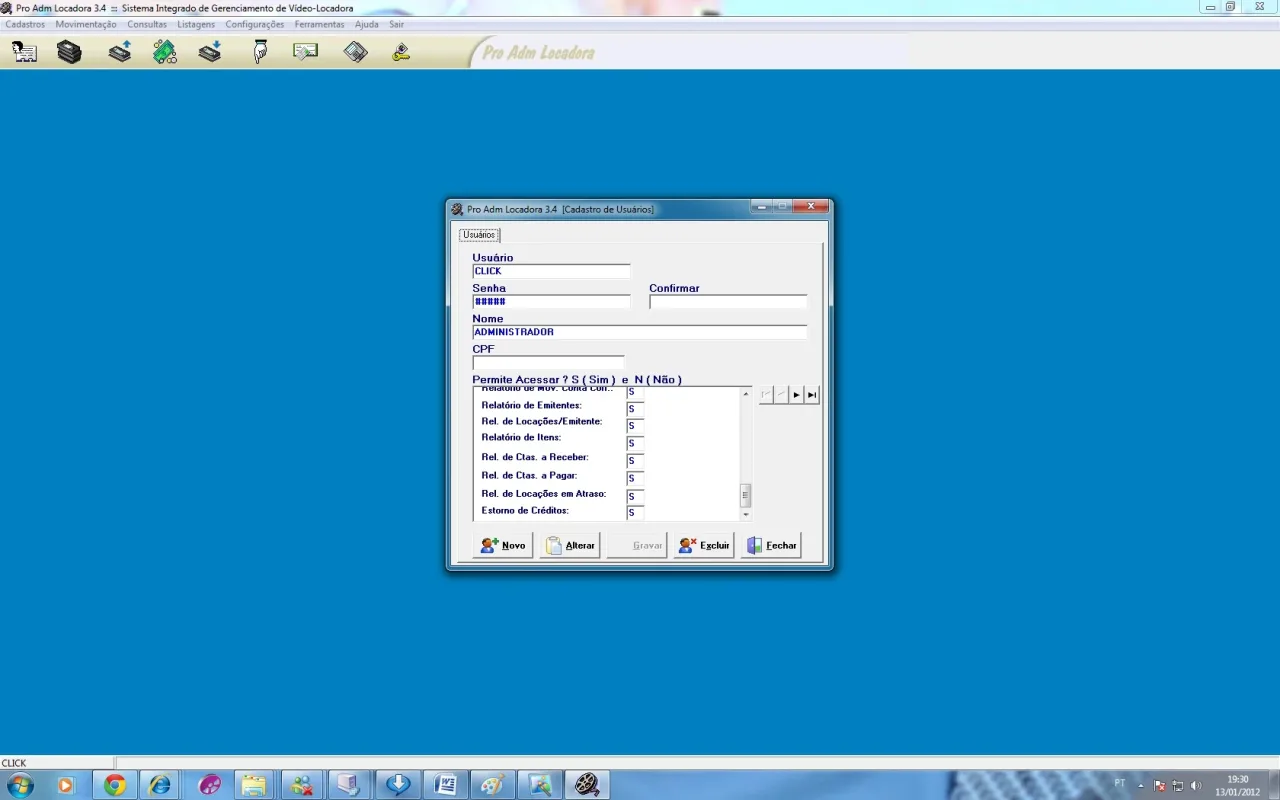Go to next user record arrow

797,395
